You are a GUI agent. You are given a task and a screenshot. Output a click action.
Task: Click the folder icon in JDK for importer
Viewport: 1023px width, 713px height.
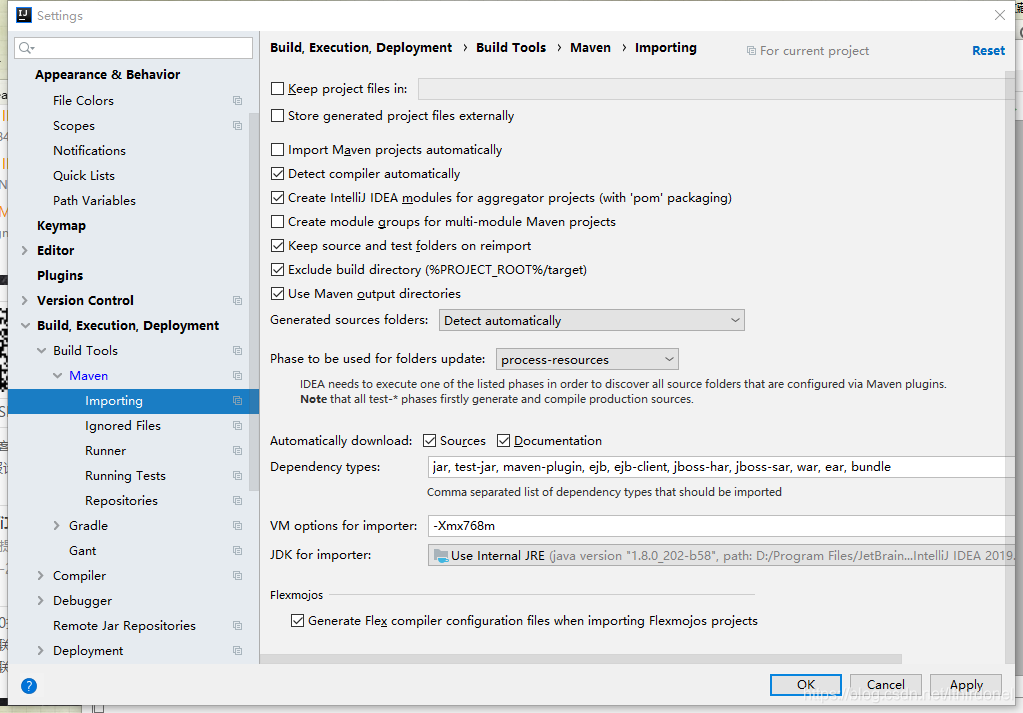click(441, 556)
